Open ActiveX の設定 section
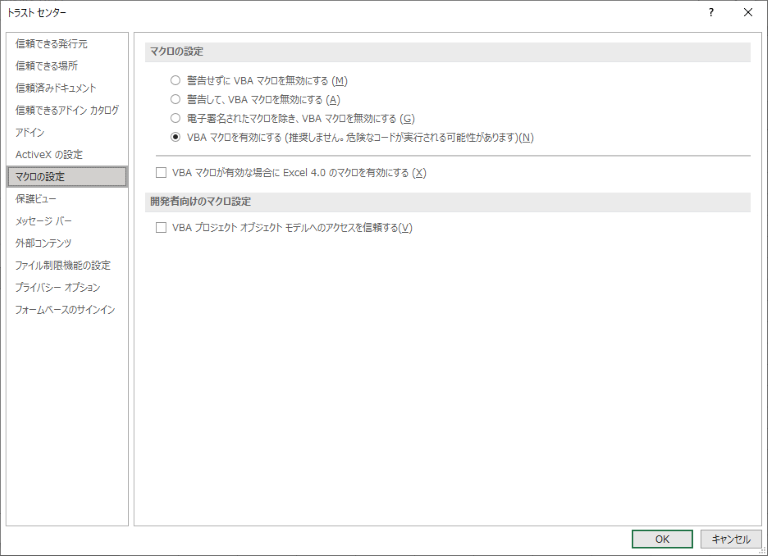Image resolution: width=768 pixels, height=556 pixels. click(49, 154)
